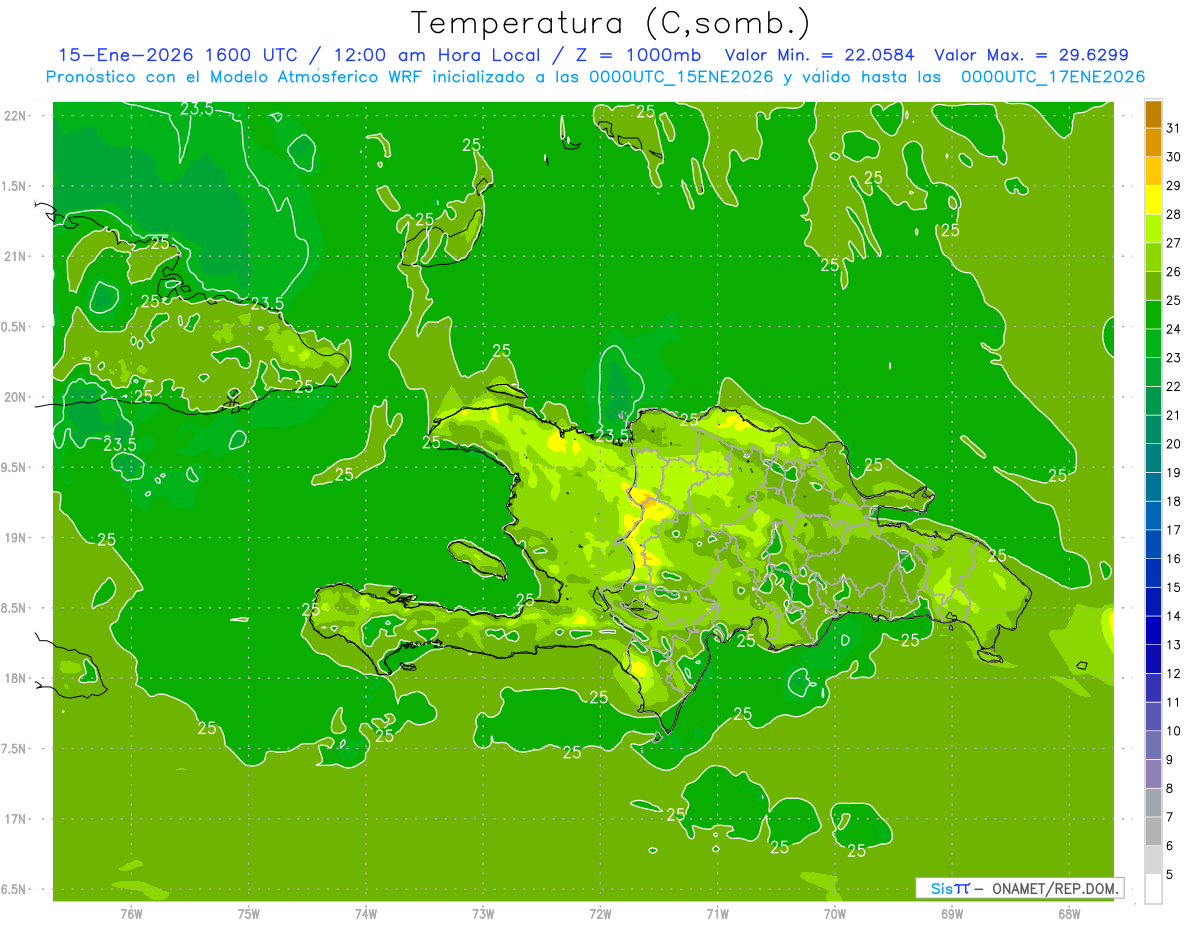Click the 70W longitude axis label
Screen dimensions: 1200x927
pyautogui.click(x=835, y=914)
